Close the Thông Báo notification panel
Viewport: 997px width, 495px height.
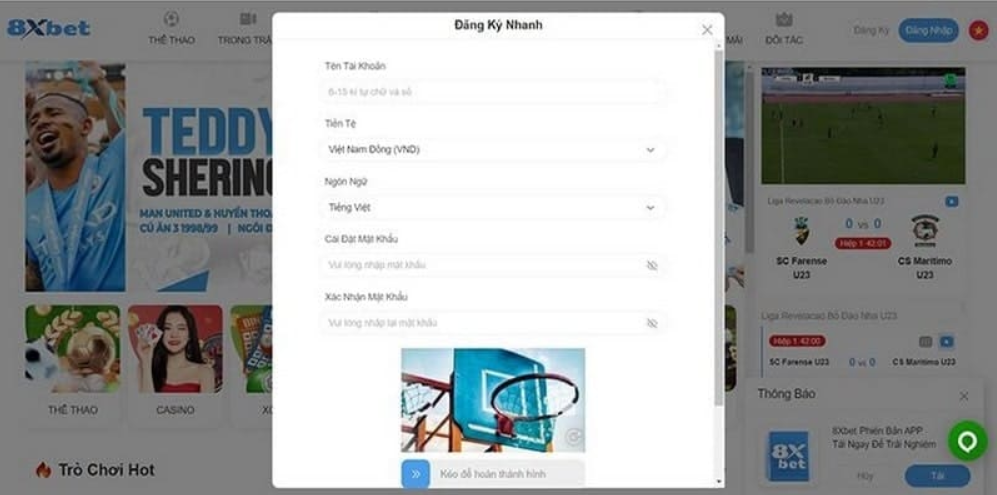(x=964, y=396)
